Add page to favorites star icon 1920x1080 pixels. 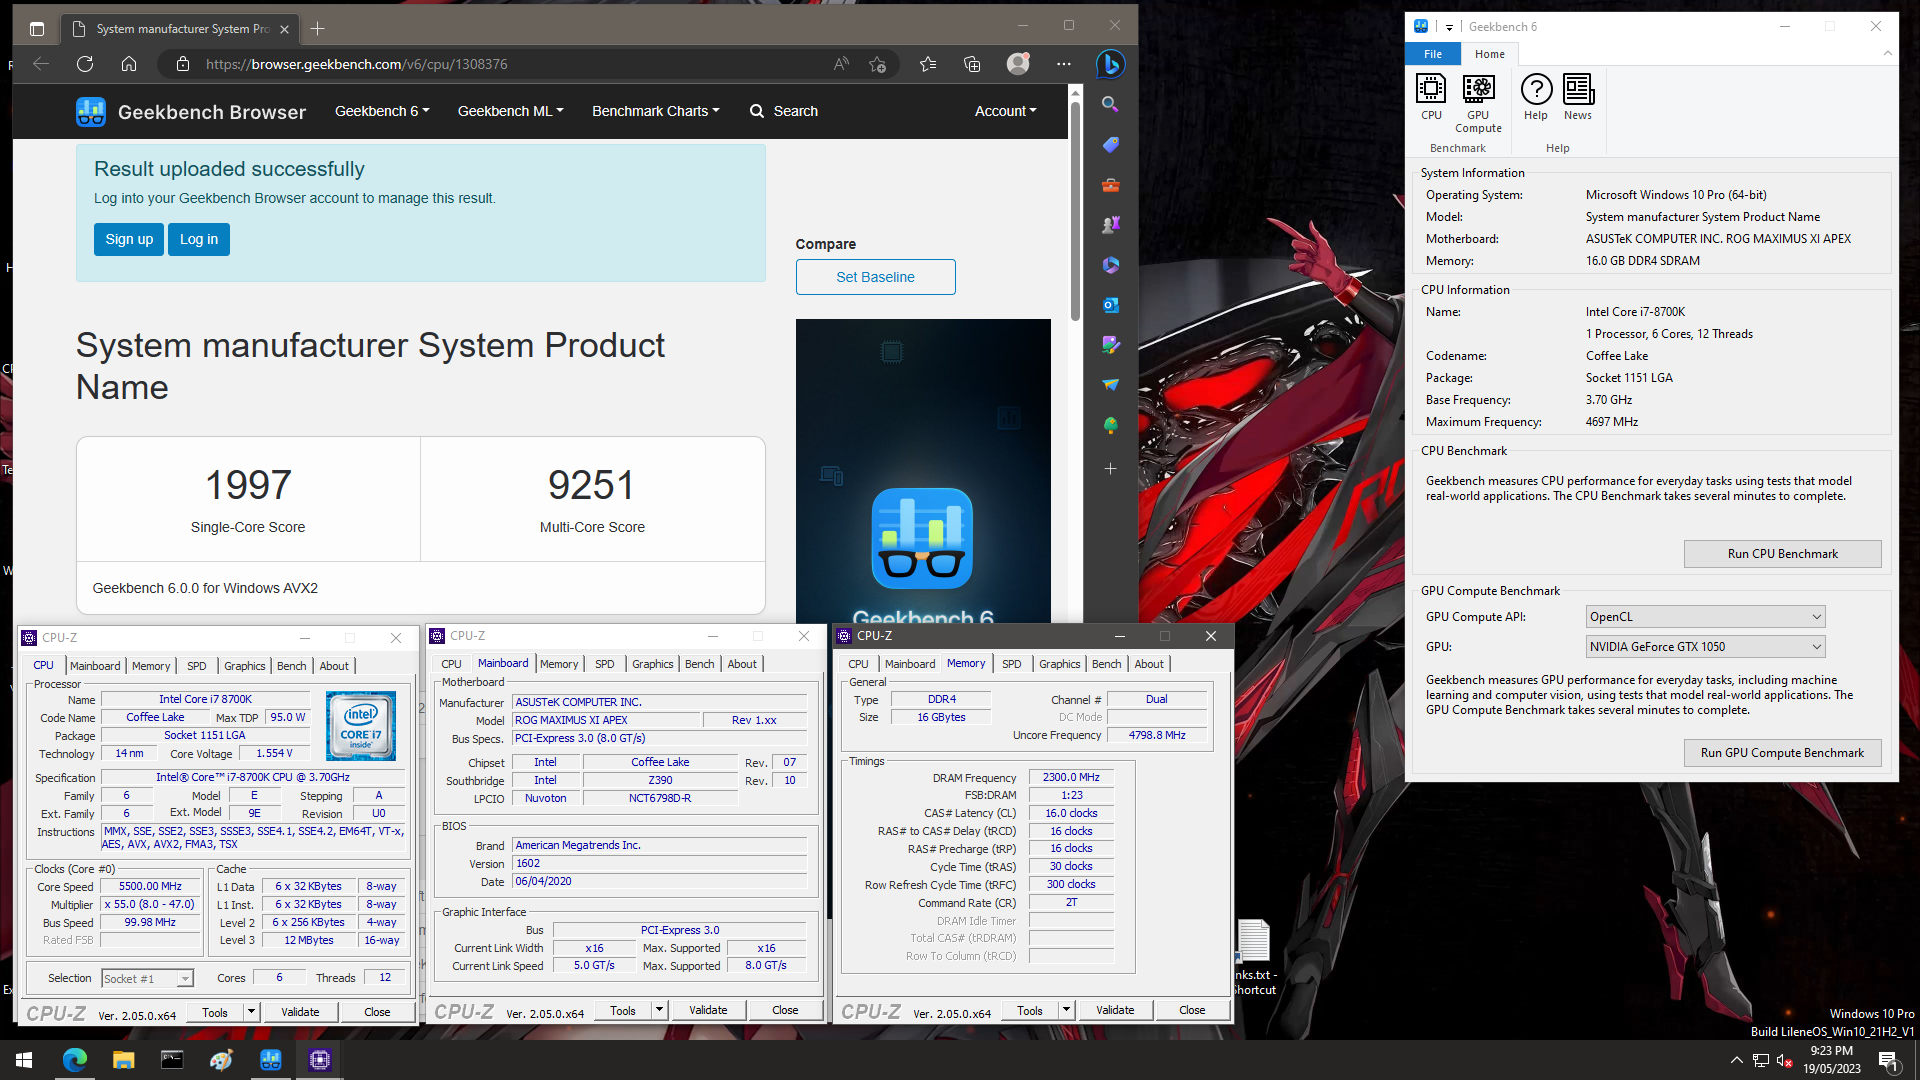click(877, 64)
